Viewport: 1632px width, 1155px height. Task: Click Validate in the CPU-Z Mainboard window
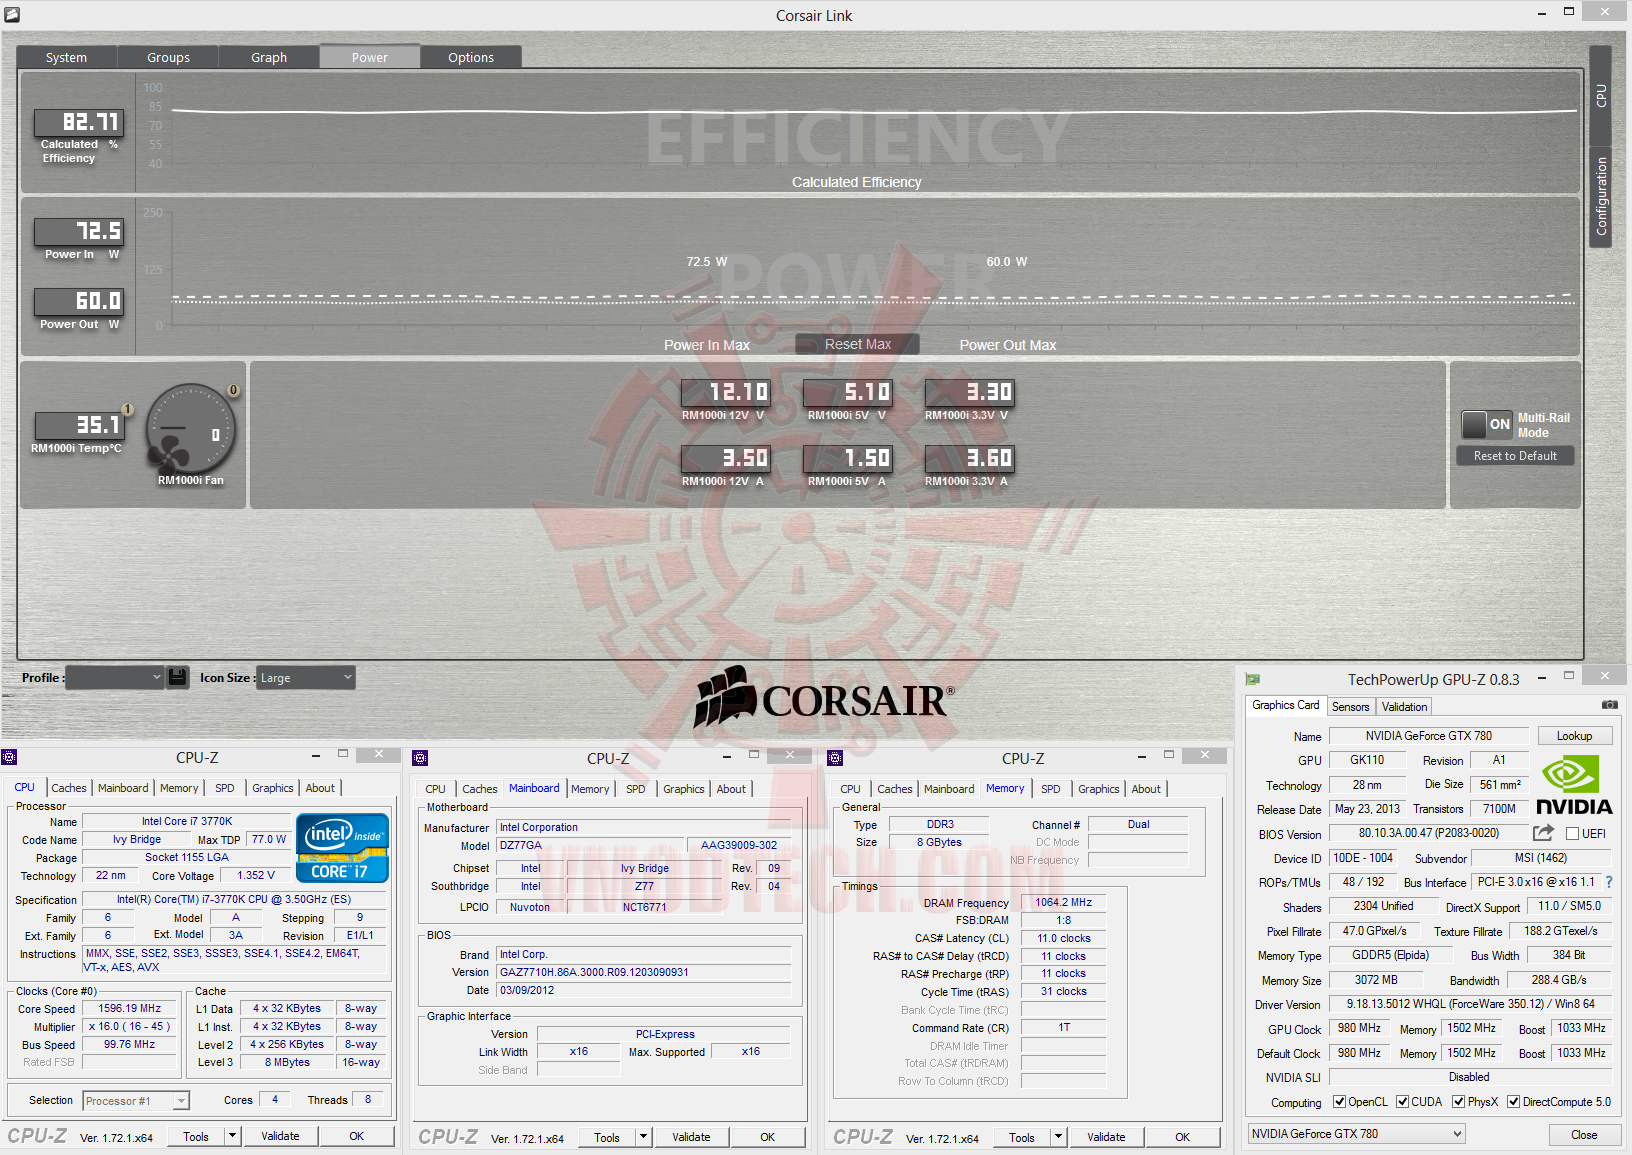tap(691, 1137)
